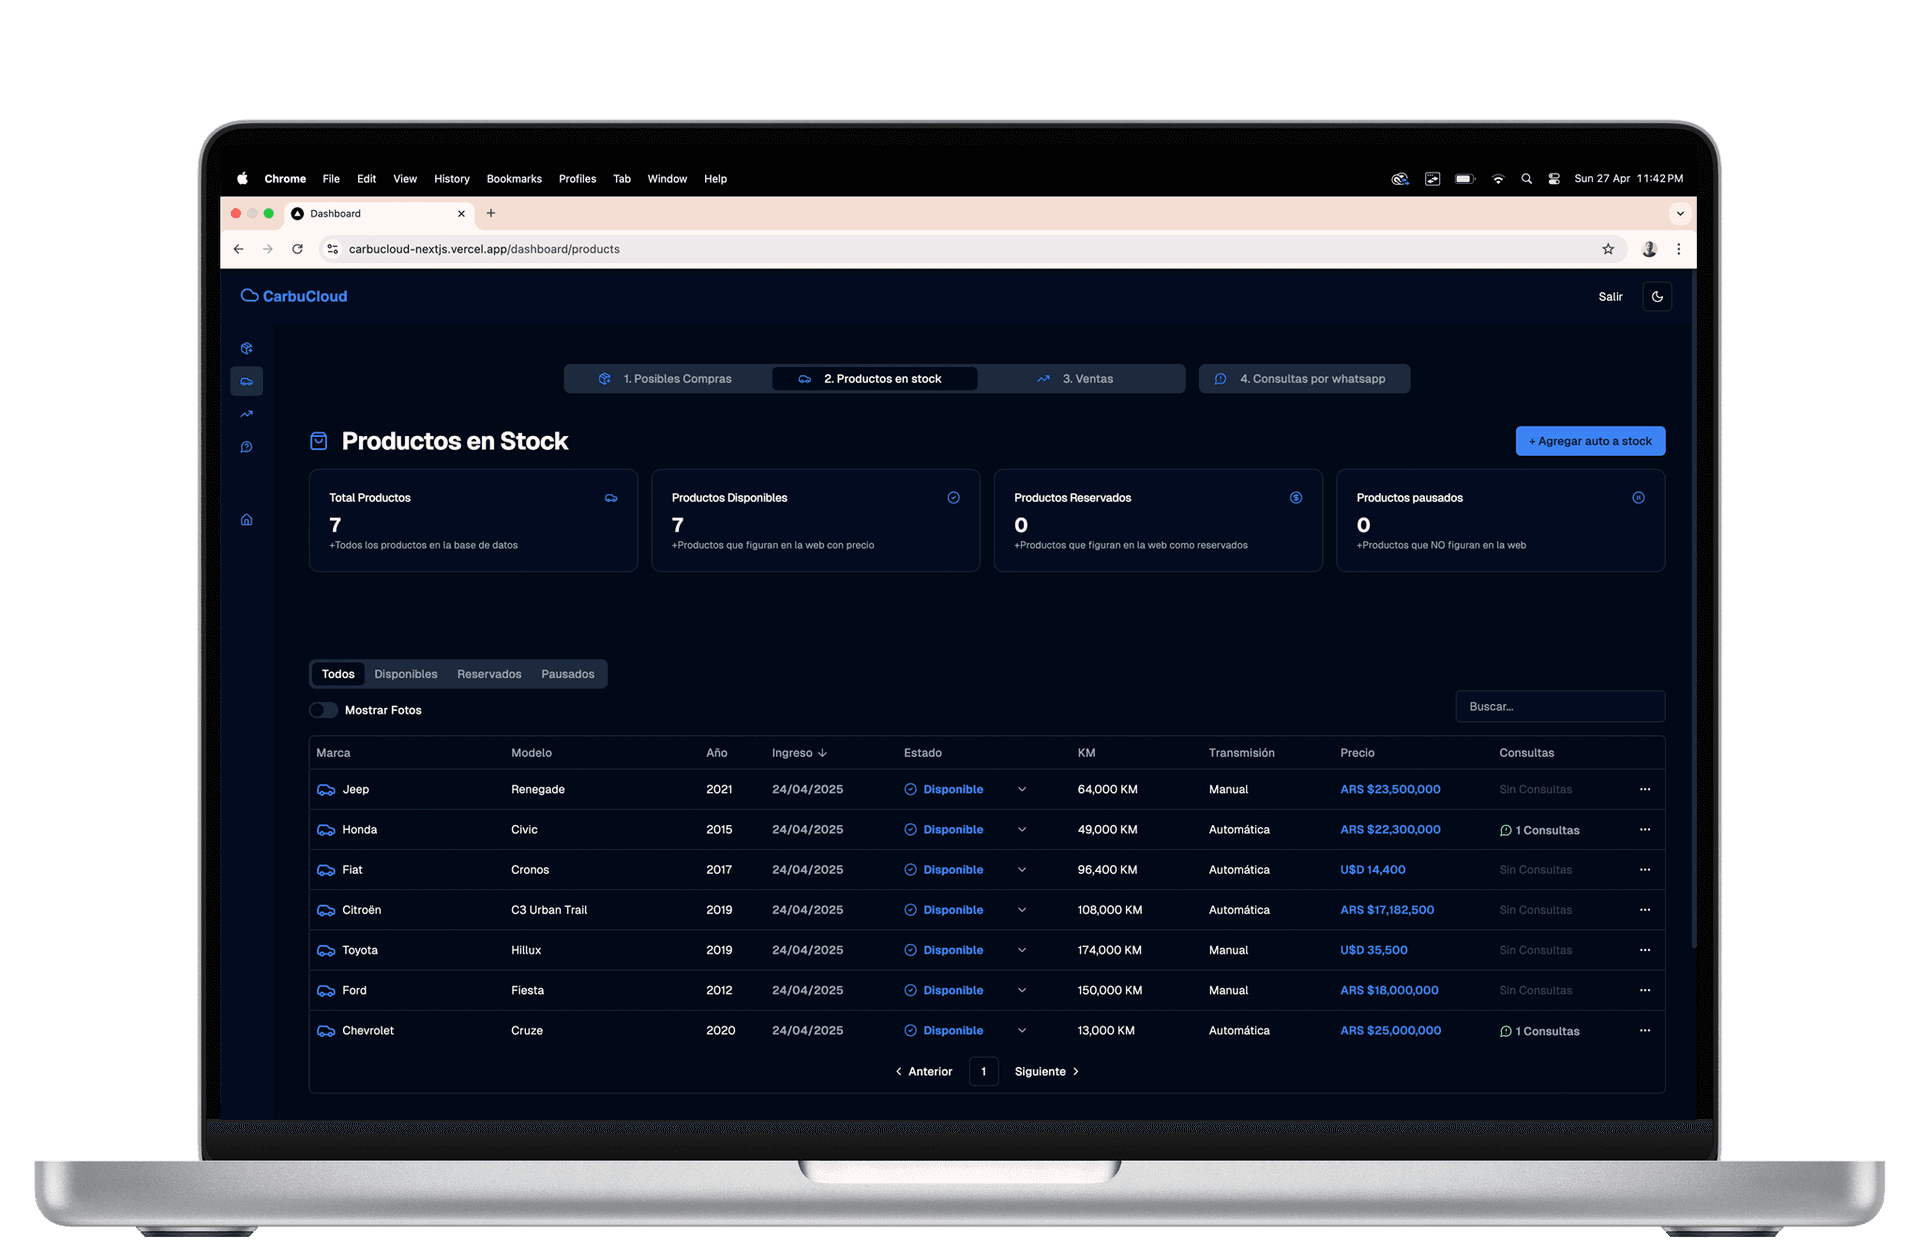
Task: Click the Honda row's 1 Consultas chat icon
Action: coord(1505,830)
